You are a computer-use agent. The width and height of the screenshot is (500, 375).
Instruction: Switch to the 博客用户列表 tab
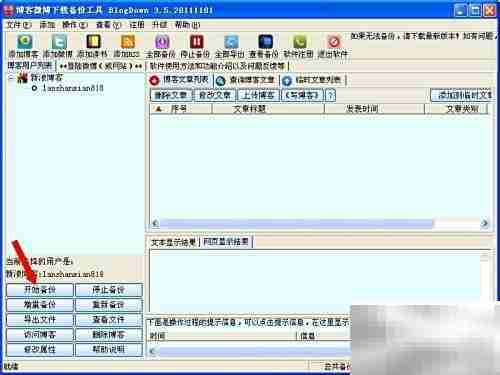[30, 66]
